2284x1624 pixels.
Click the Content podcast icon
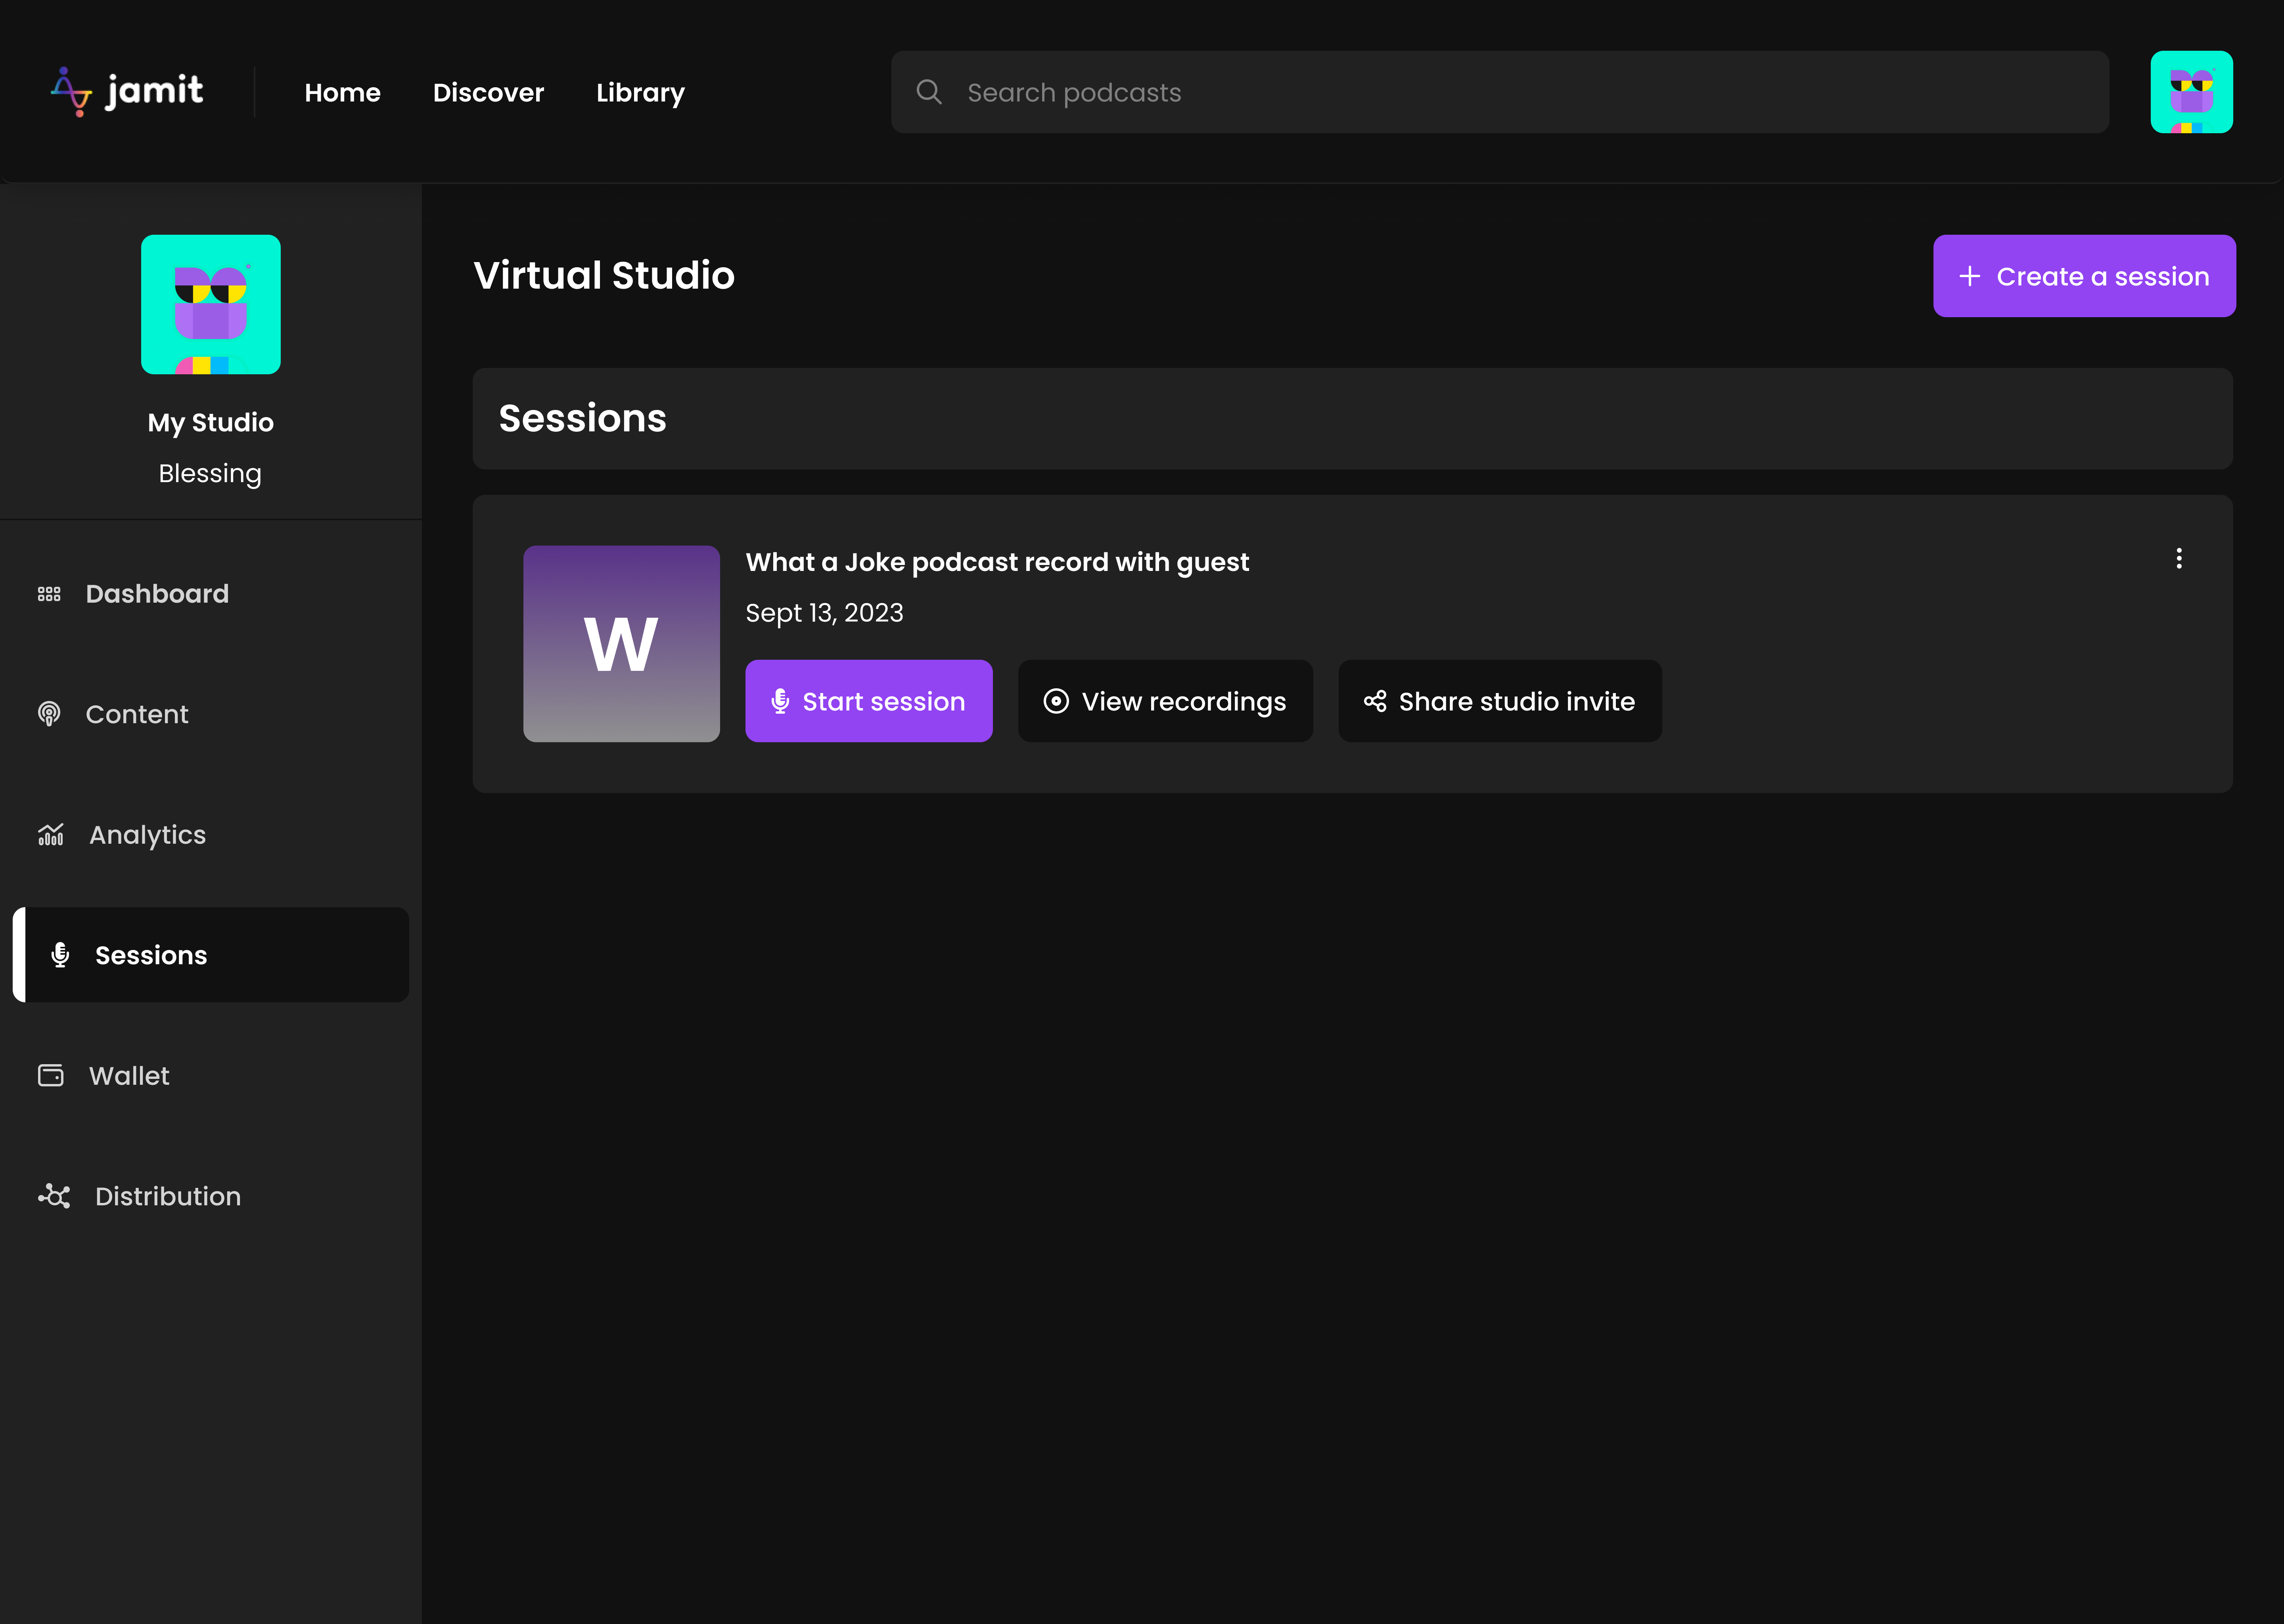pyautogui.click(x=49, y=714)
